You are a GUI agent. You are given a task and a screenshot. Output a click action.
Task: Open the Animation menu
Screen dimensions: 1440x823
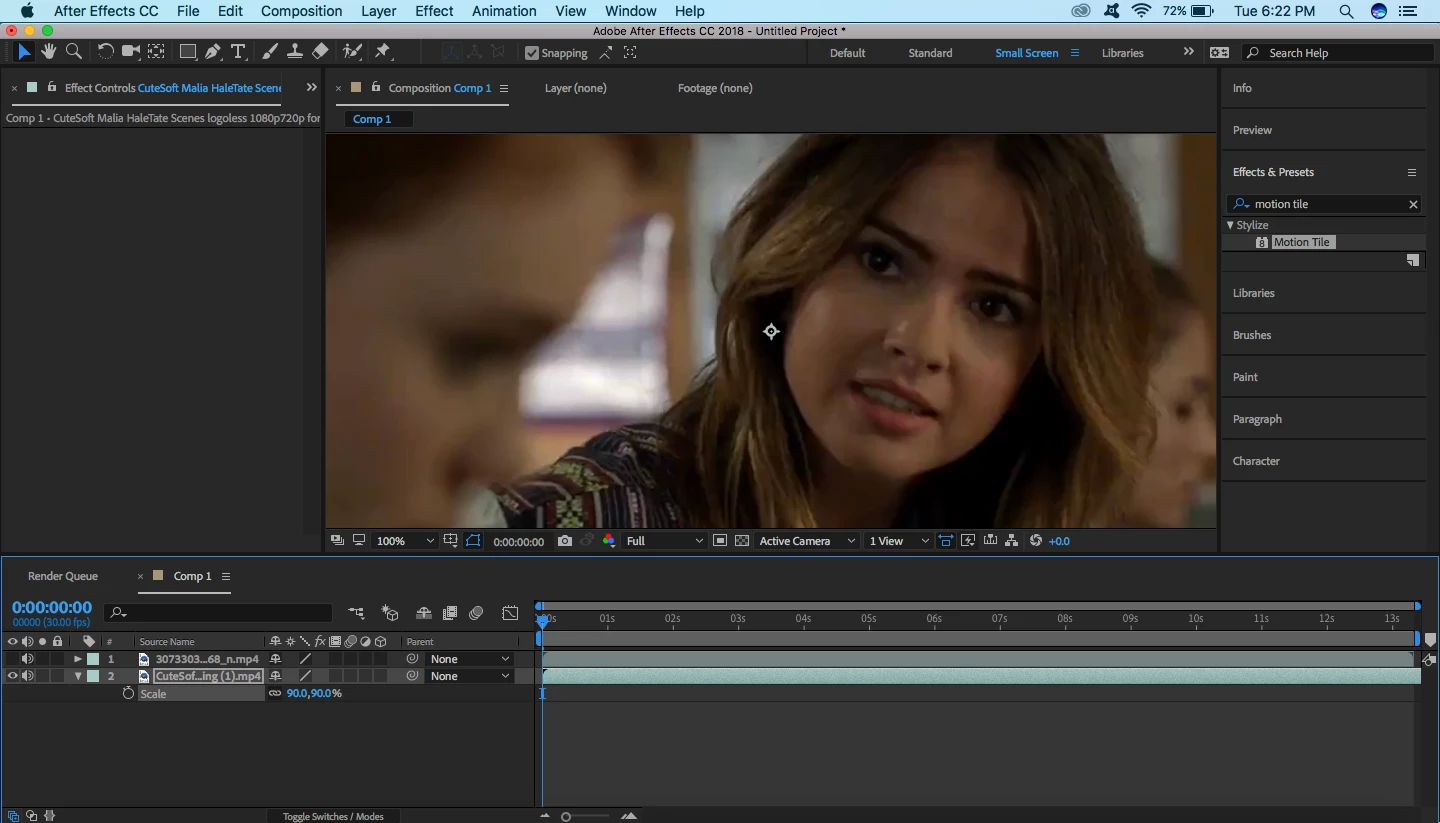(x=504, y=11)
